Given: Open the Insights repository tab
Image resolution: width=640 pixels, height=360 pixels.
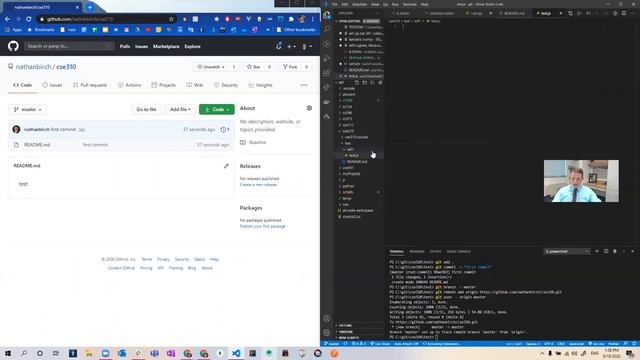Looking at the screenshot, I should point(260,85).
